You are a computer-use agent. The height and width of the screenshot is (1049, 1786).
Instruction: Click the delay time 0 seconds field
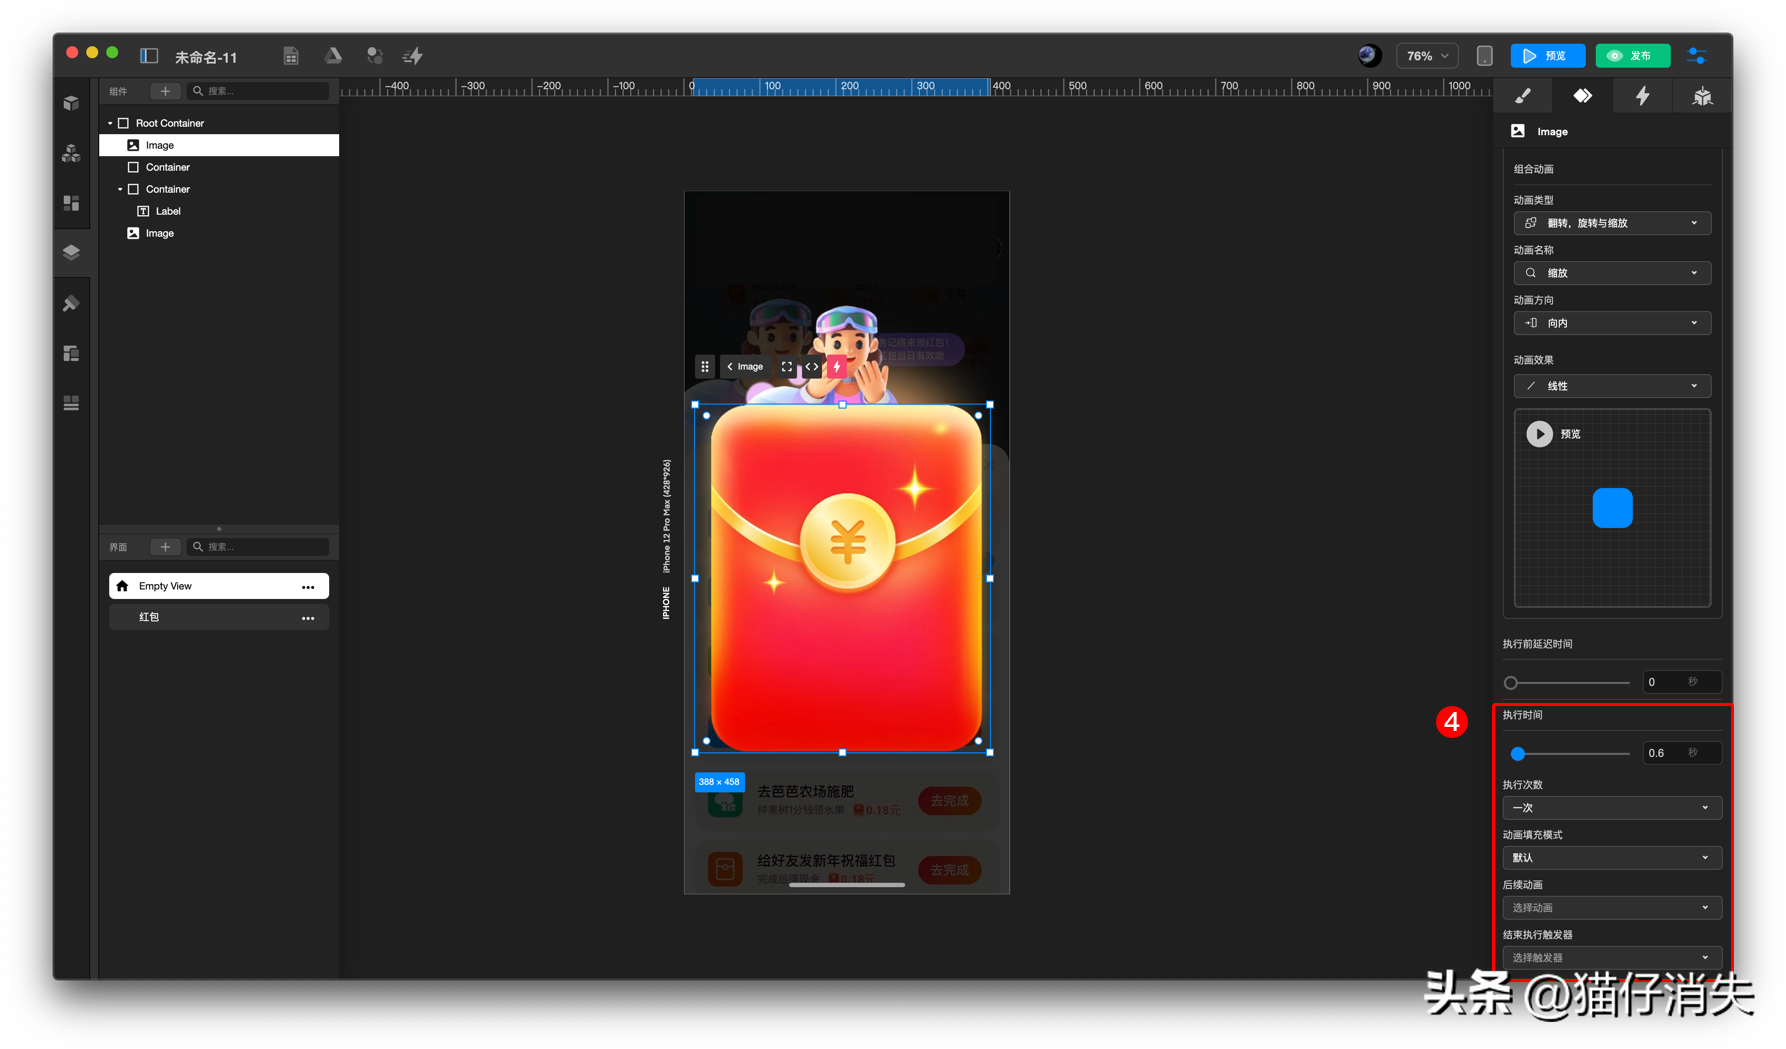[1681, 682]
